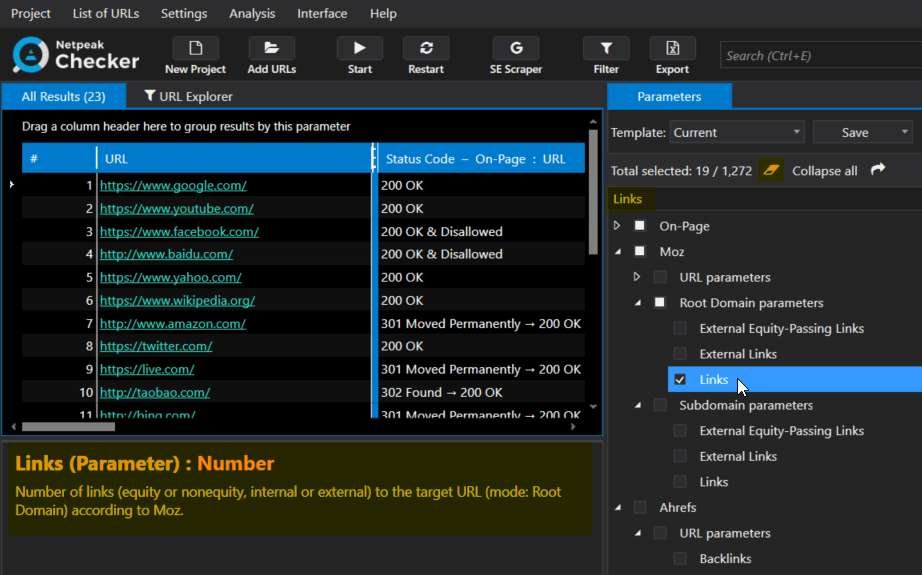Sort by the URL column header

coord(234,159)
